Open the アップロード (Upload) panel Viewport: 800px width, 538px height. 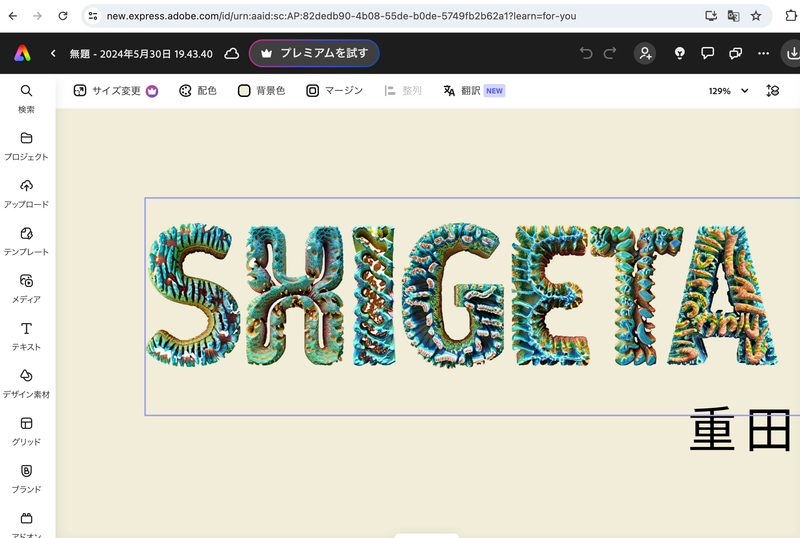pos(27,193)
